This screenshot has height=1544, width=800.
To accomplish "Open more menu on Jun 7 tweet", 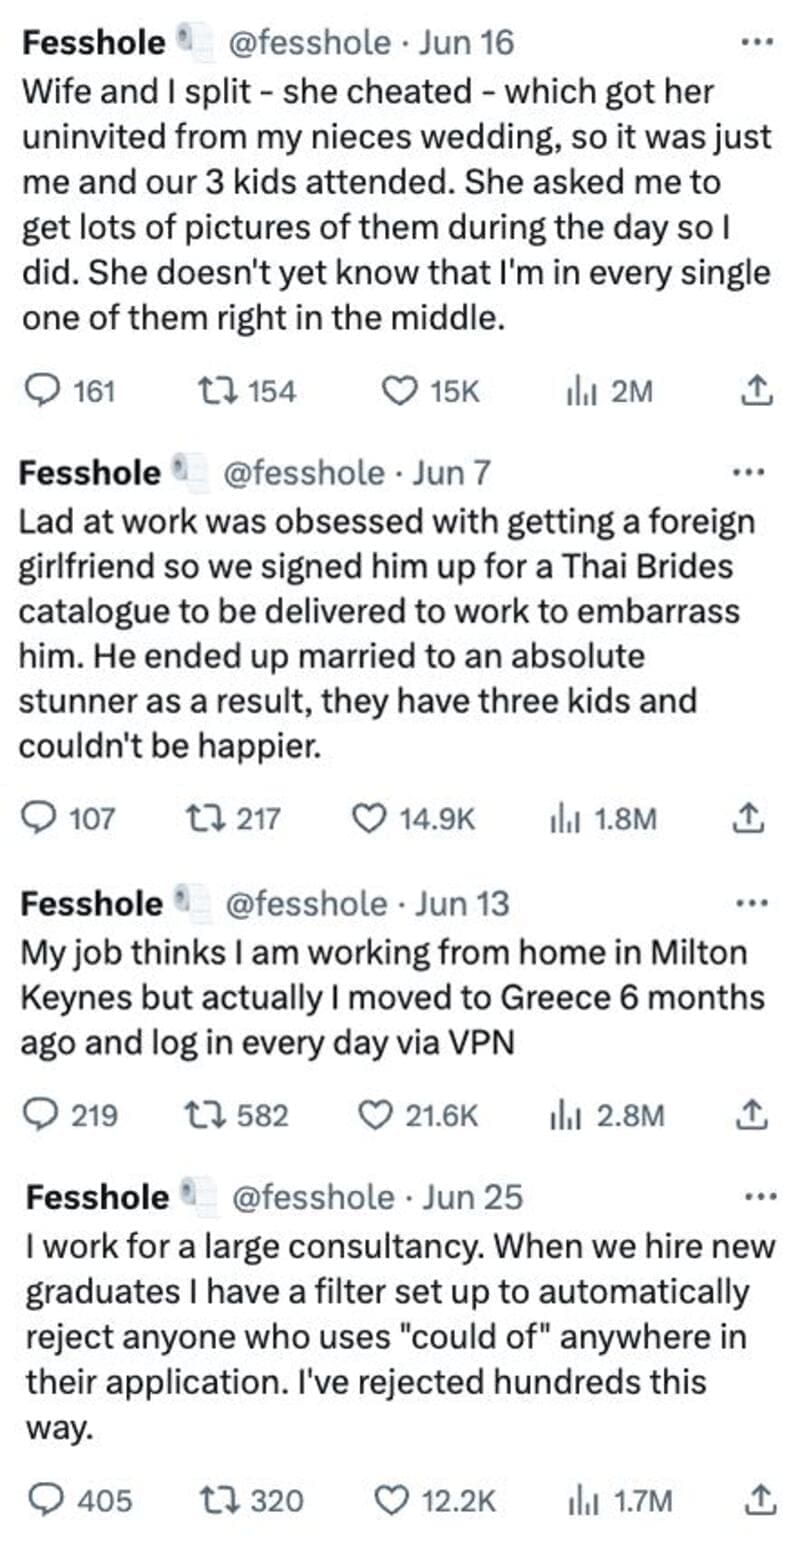I will tap(750, 472).
